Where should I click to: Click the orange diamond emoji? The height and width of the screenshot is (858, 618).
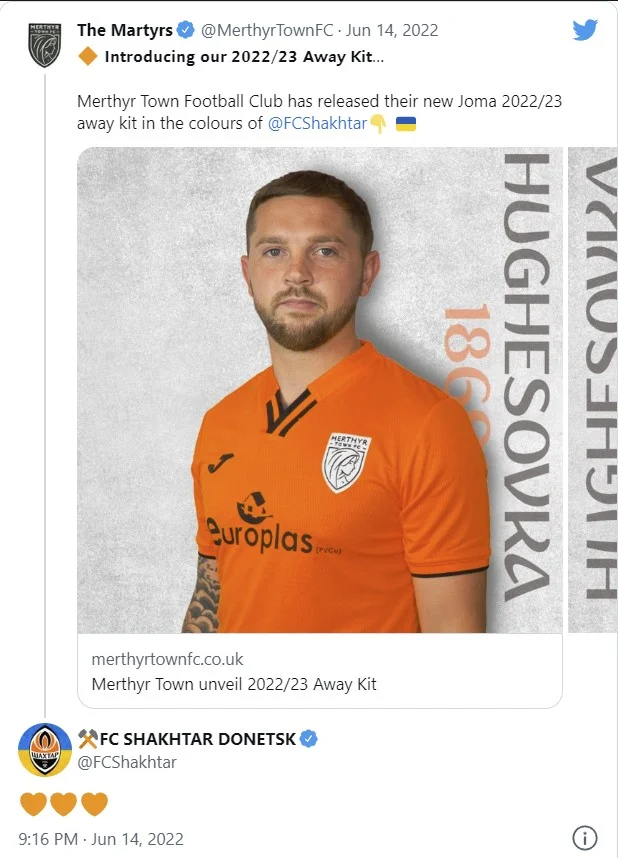tap(88, 56)
